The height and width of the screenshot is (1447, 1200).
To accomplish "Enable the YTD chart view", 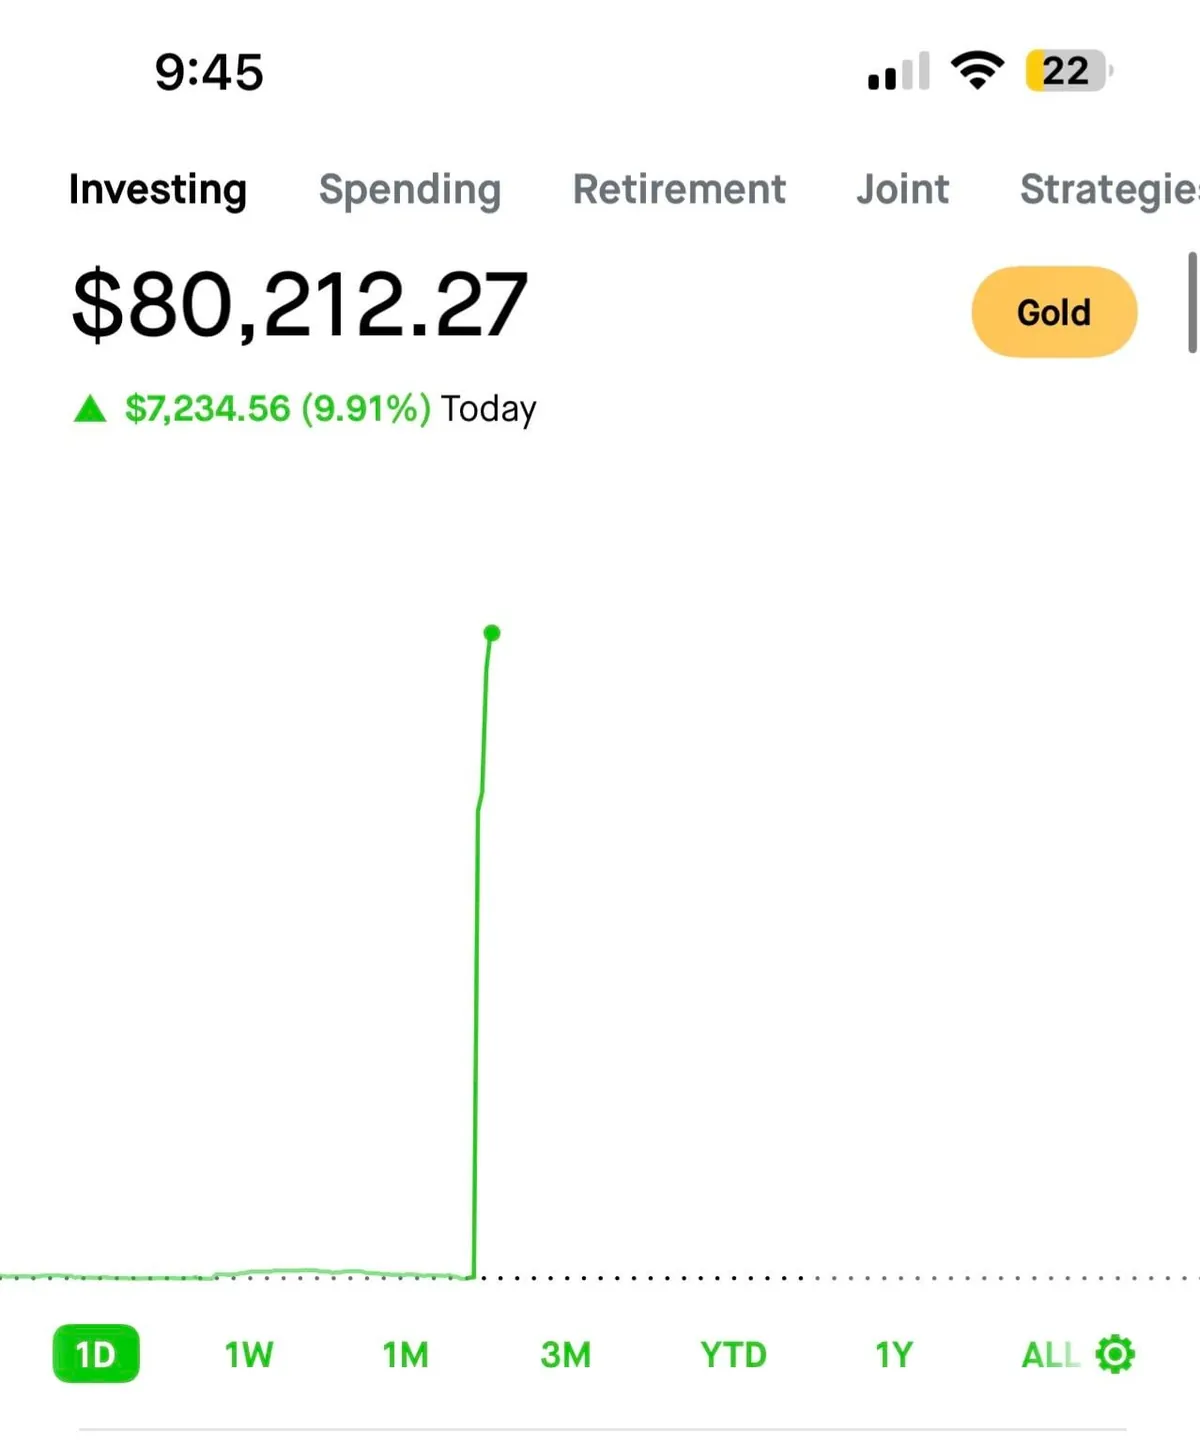I will tap(733, 1354).
